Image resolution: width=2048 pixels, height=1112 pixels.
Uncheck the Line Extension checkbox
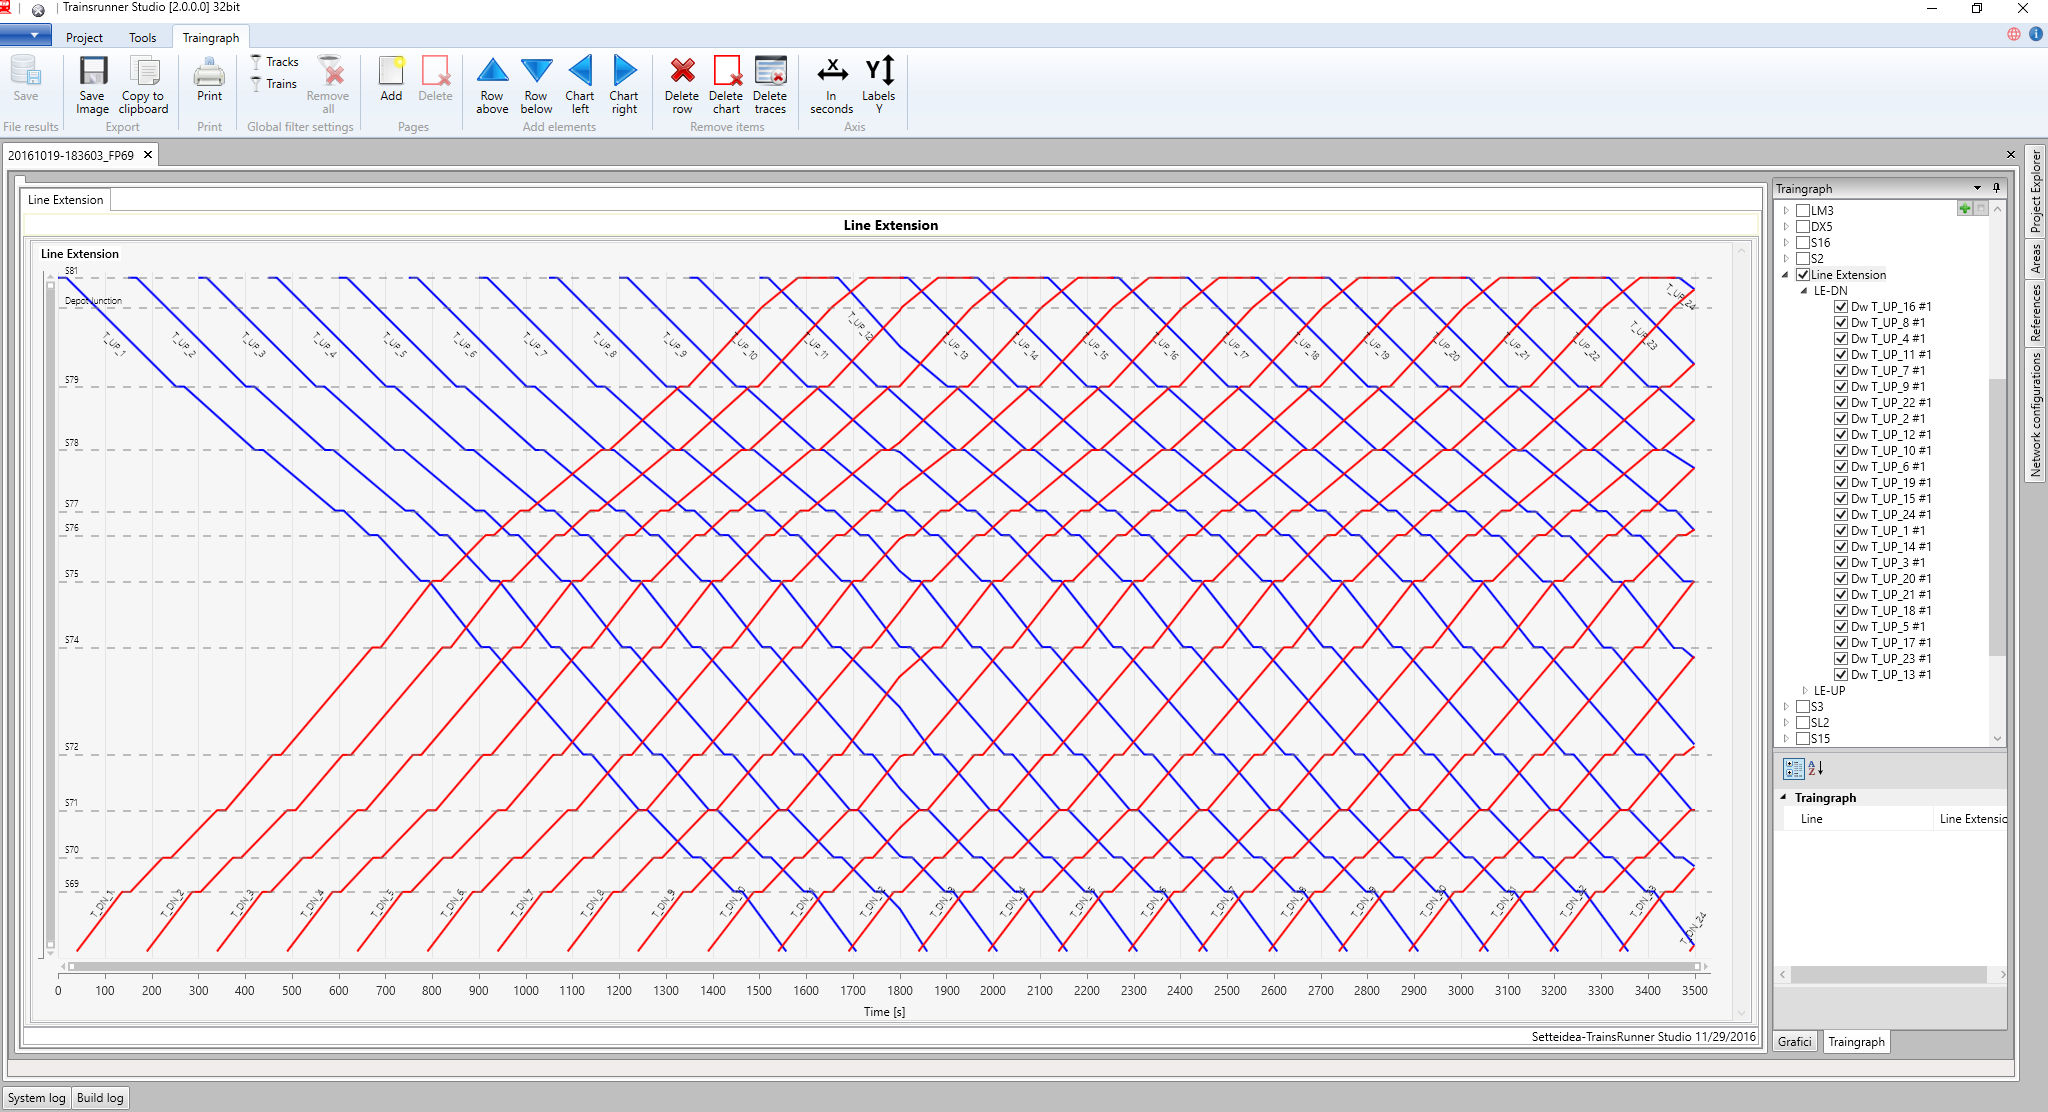pyautogui.click(x=1803, y=275)
